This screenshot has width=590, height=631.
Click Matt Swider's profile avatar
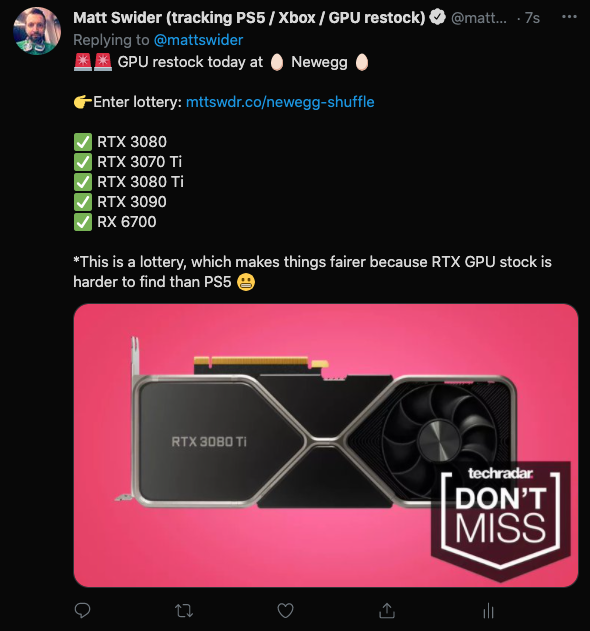(x=37, y=31)
